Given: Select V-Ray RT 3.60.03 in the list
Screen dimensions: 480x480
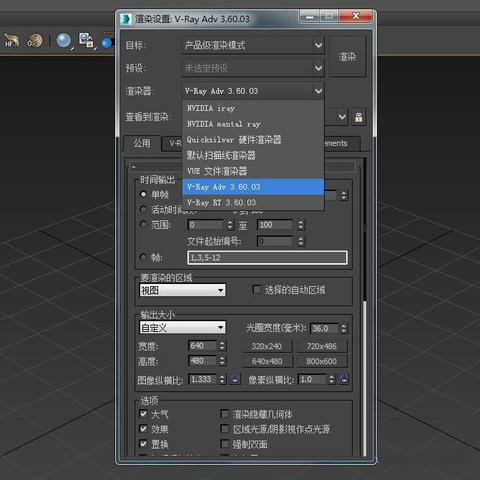Looking at the screenshot, I should click(x=253, y=202).
